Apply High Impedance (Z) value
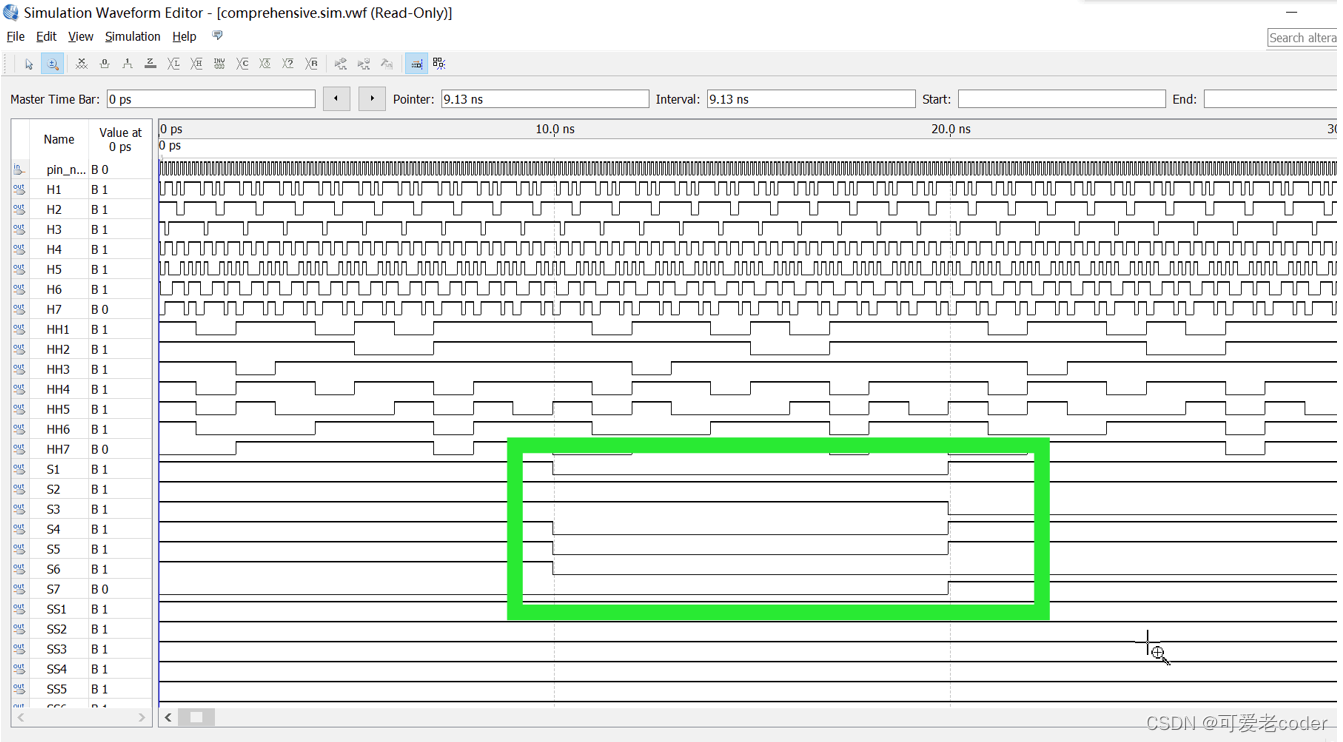The height and width of the screenshot is (742, 1343). click(150, 64)
